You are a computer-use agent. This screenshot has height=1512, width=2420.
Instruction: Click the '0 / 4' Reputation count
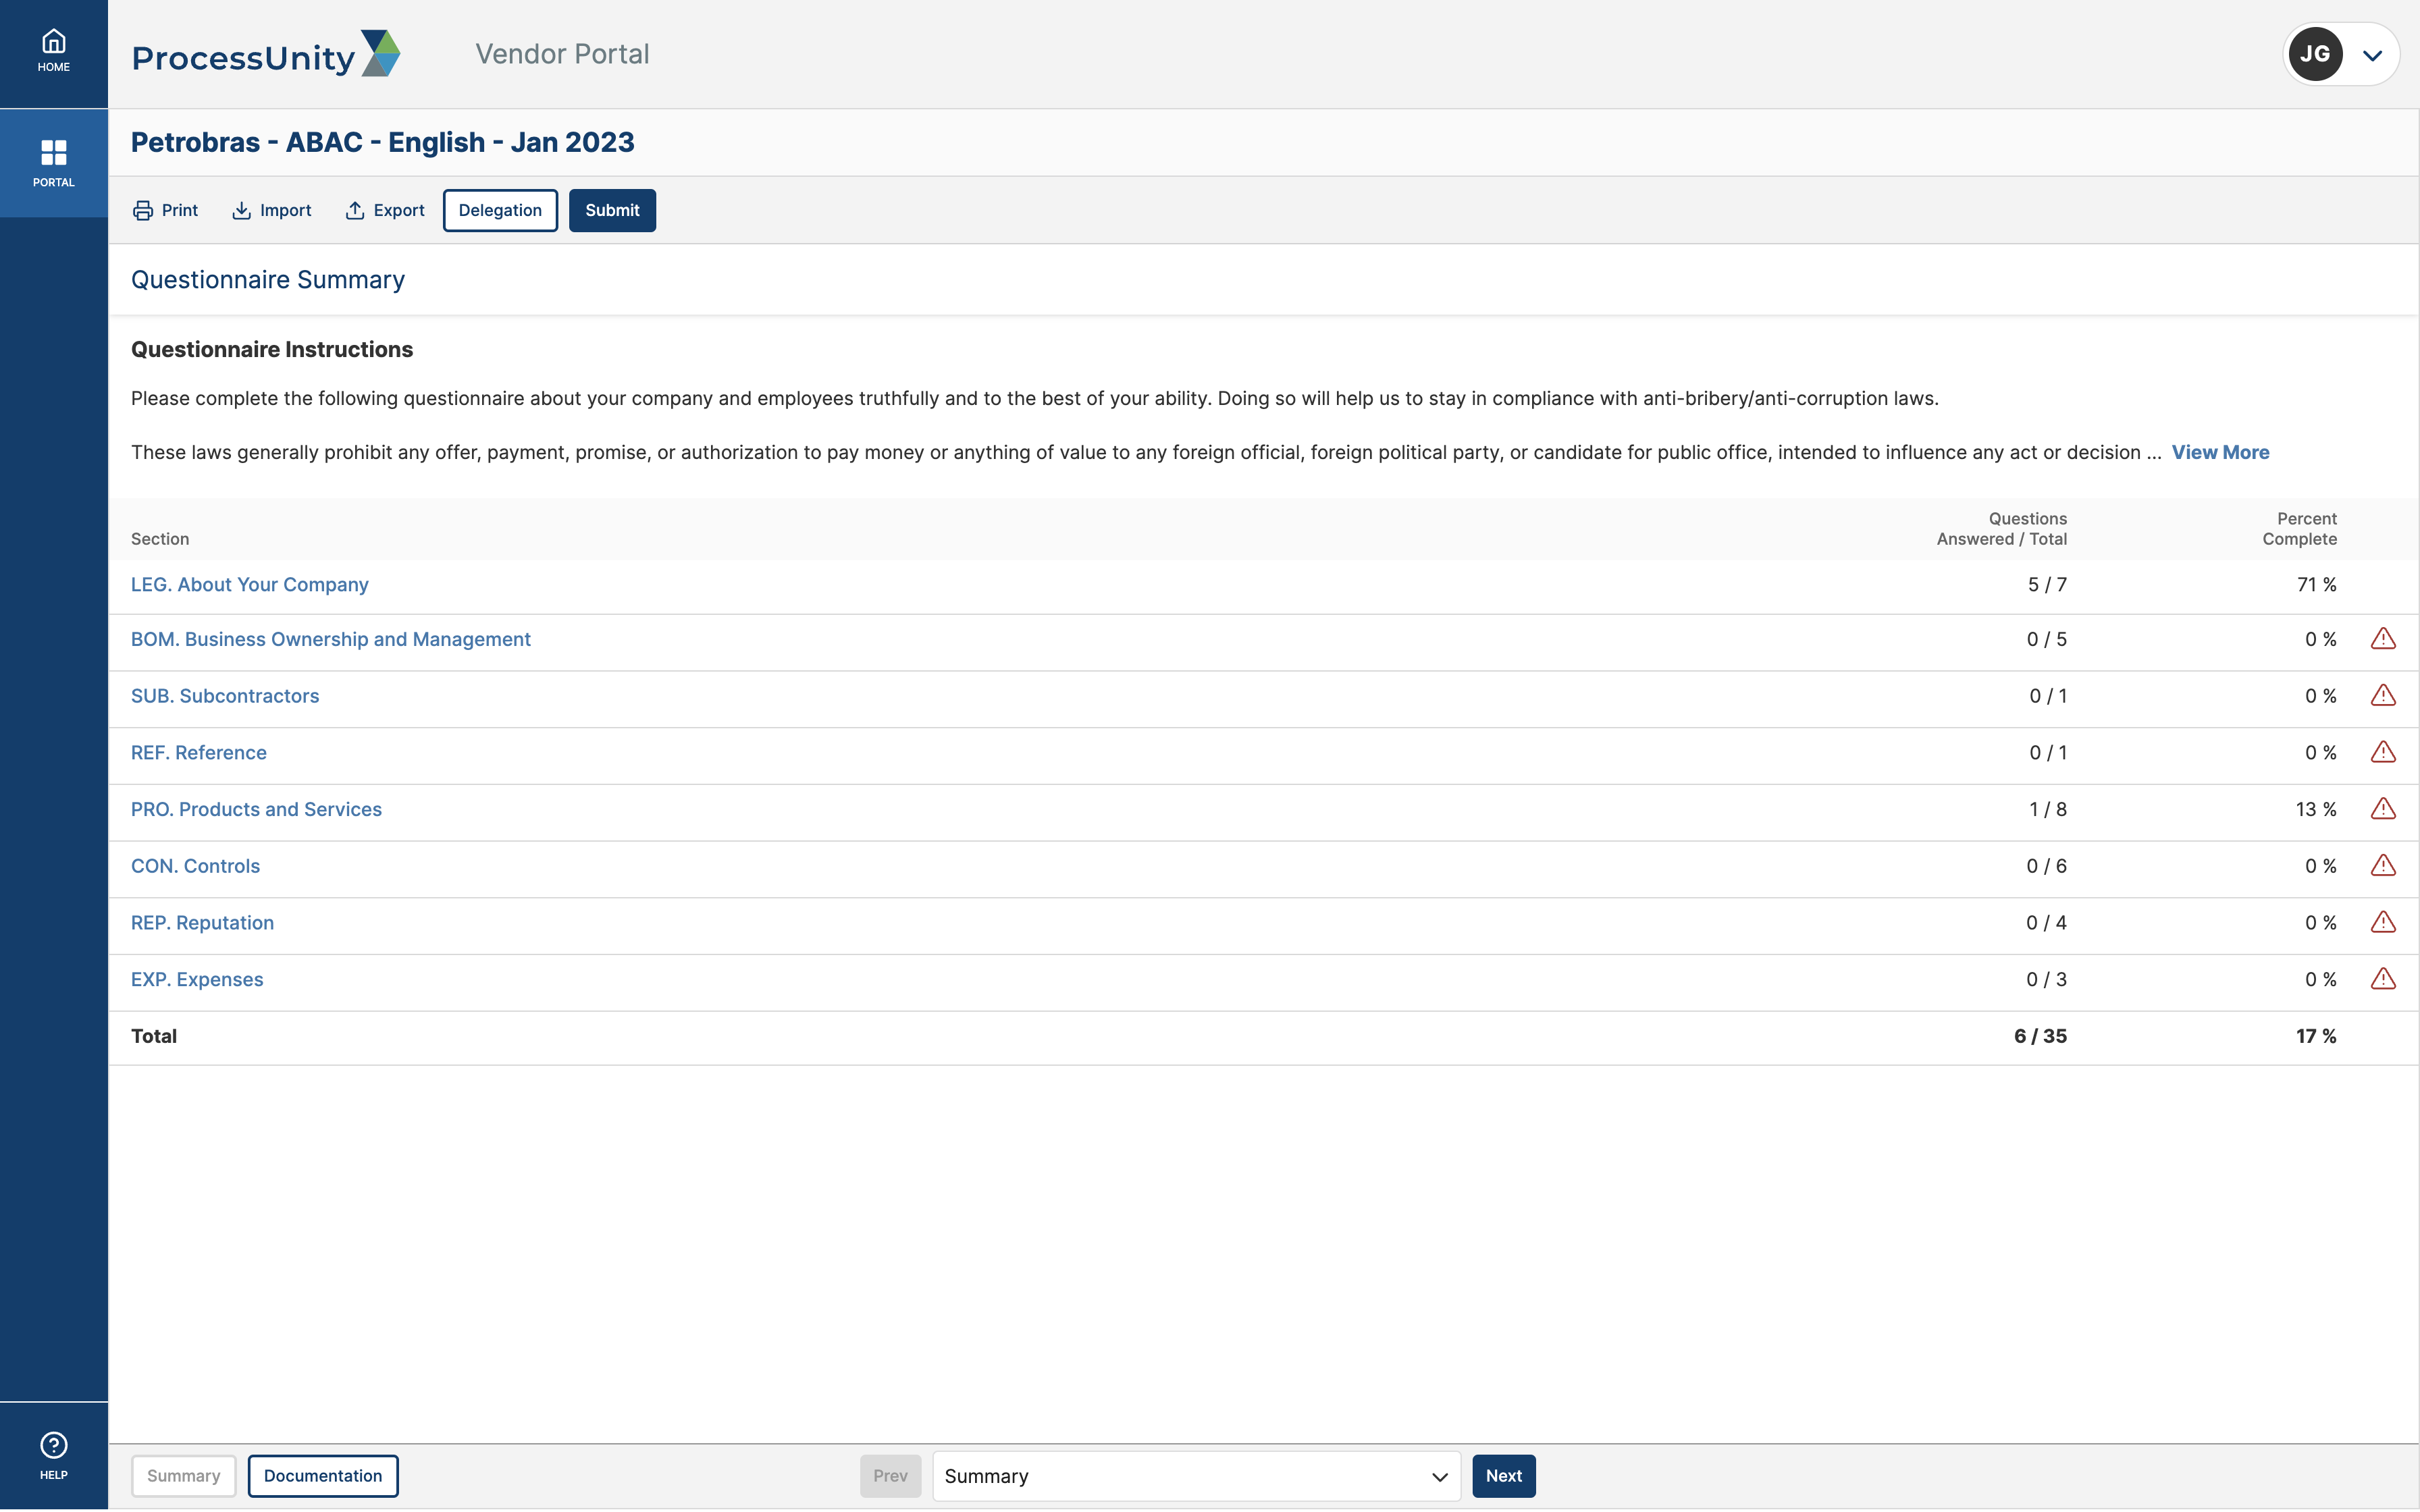pos(2046,922)
